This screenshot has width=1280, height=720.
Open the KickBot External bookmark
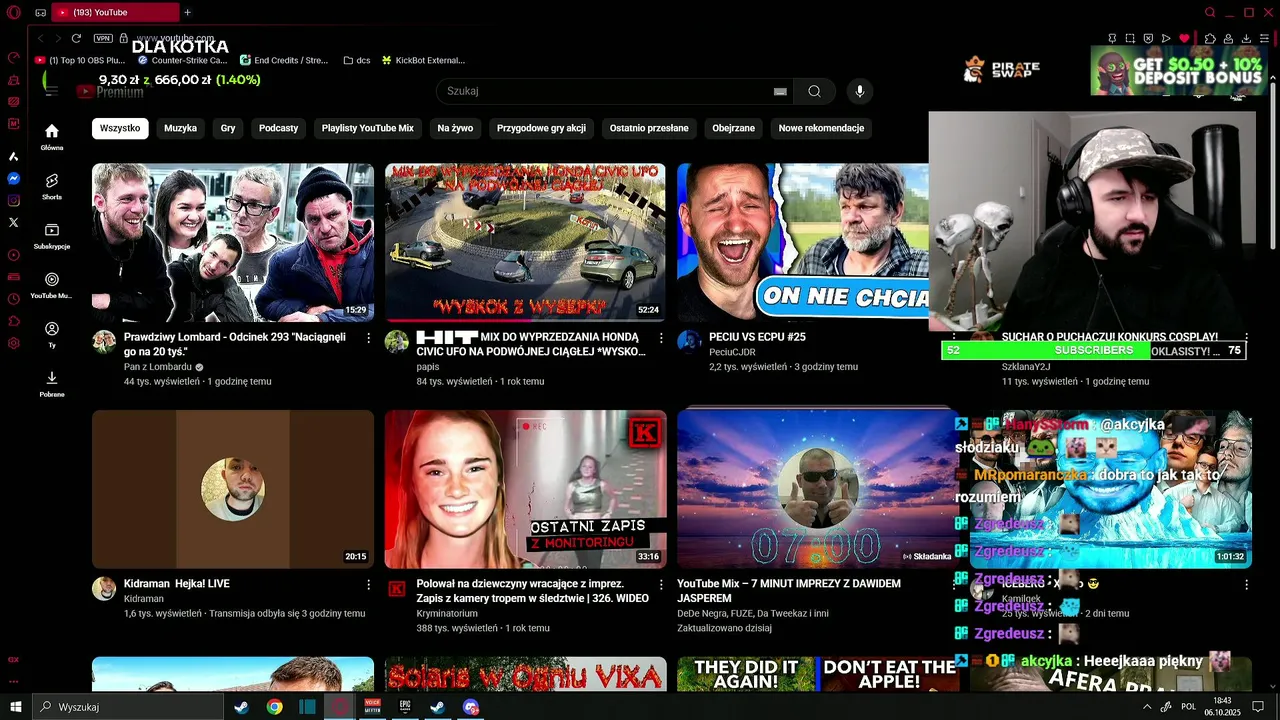point(423,60)
